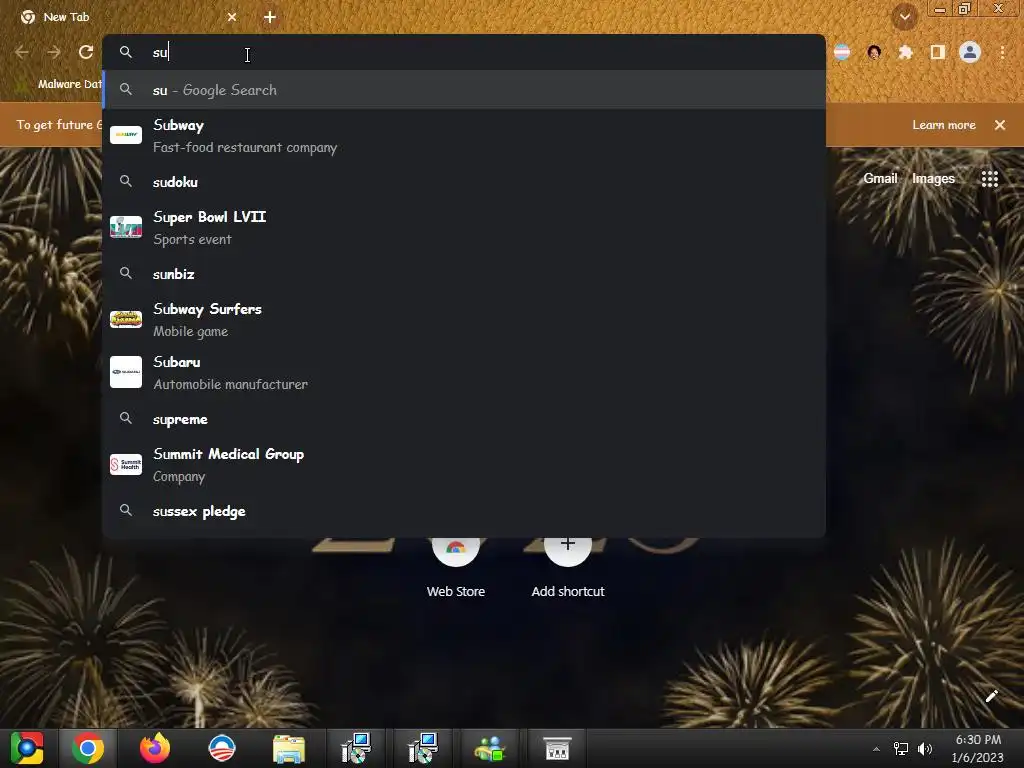Select the New Tab tab
Screen dimensions: 1024x768
(127, 17)
